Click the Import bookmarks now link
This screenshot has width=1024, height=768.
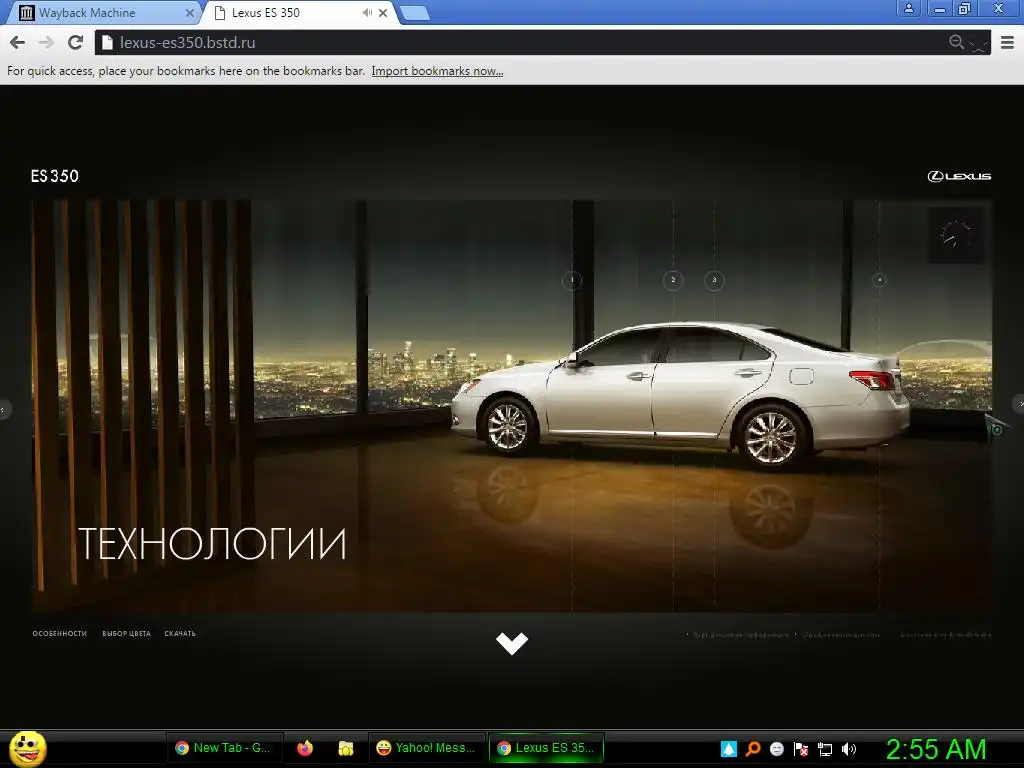[x=437, y=71]
